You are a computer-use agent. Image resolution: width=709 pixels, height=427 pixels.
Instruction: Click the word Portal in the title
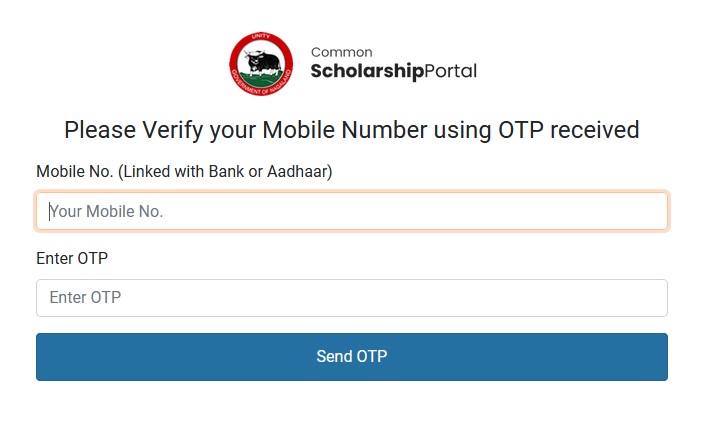point(451,71)
